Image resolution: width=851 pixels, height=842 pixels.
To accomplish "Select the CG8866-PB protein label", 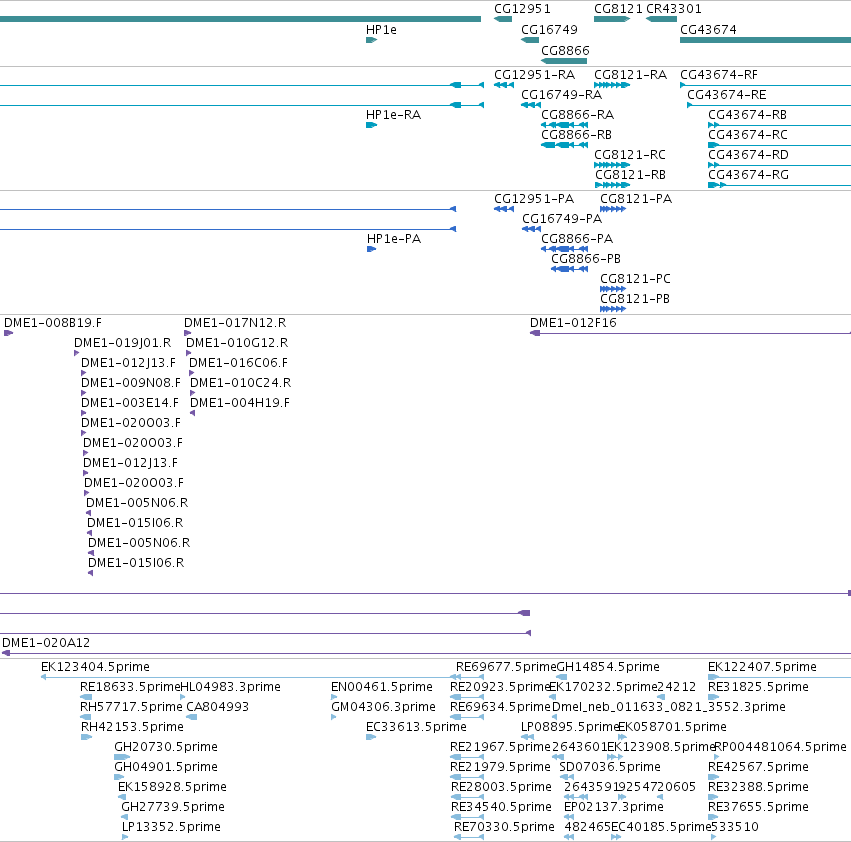I will click(x=586, y=259).
